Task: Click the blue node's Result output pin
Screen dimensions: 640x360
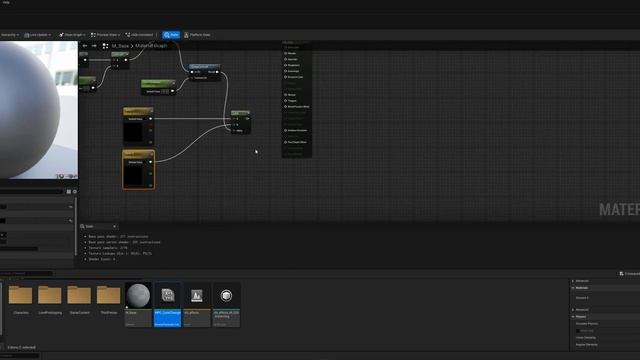Action: tap(217, 72)
